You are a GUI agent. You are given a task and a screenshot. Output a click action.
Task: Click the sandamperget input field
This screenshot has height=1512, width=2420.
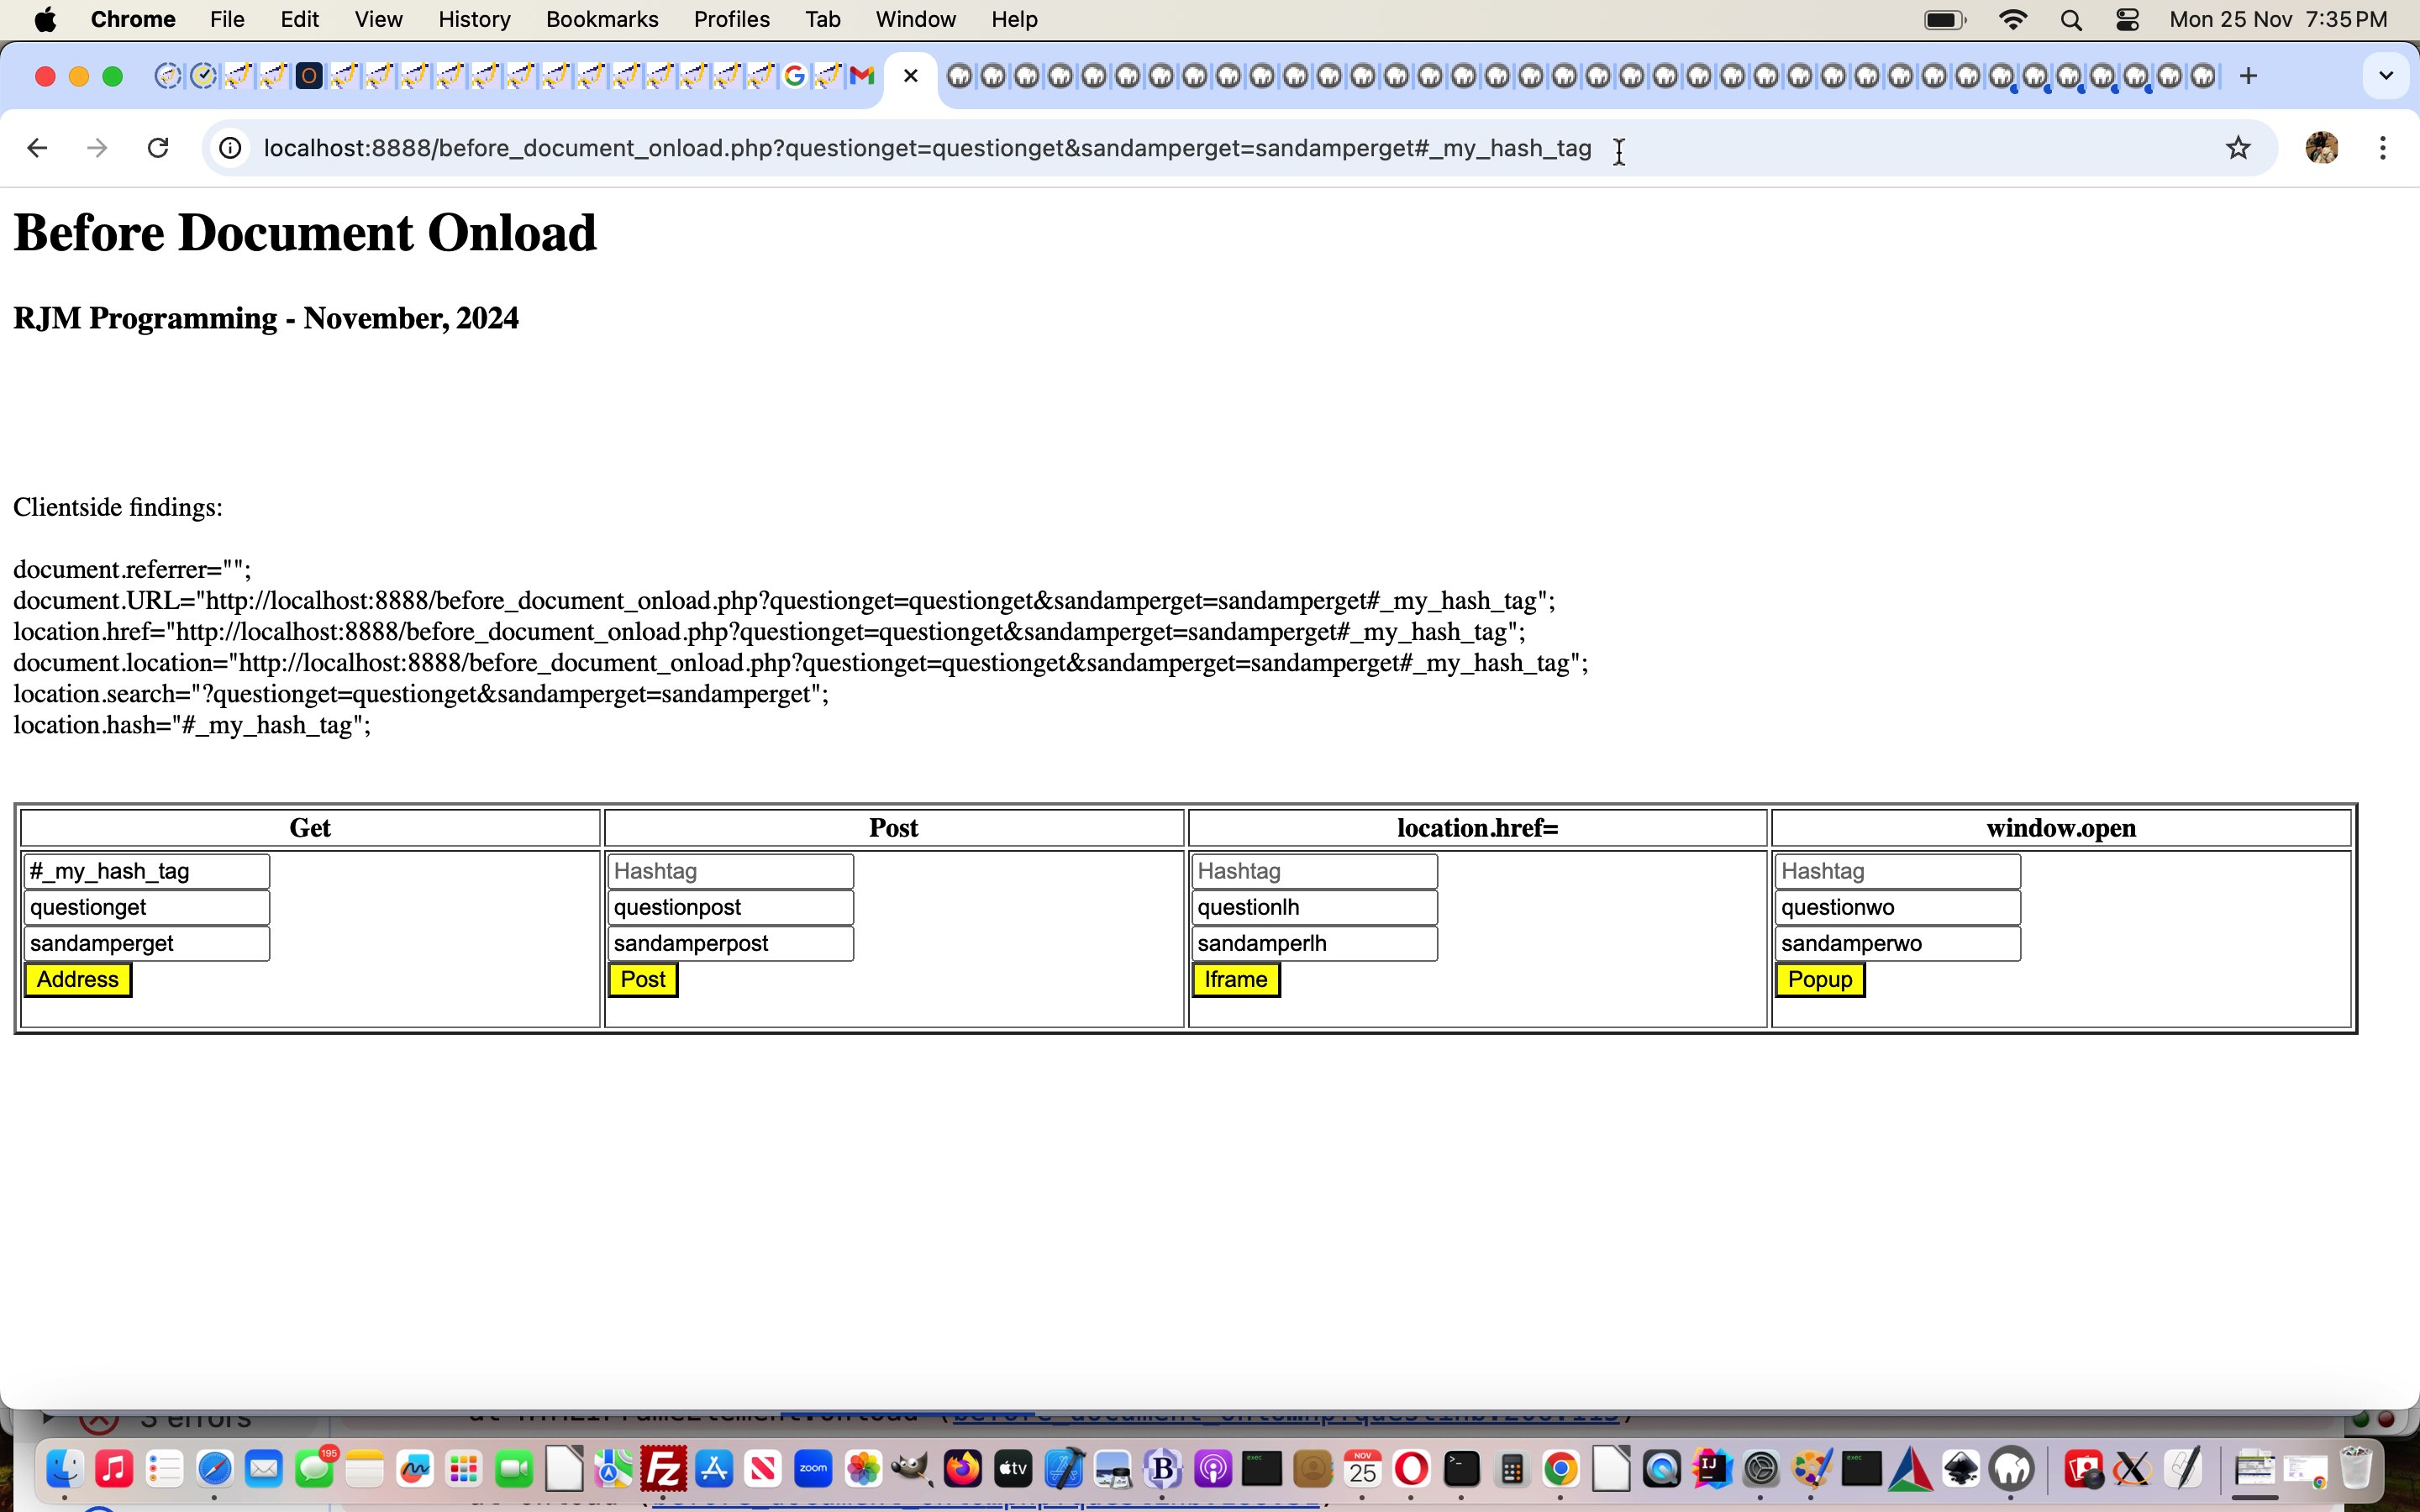147,943
